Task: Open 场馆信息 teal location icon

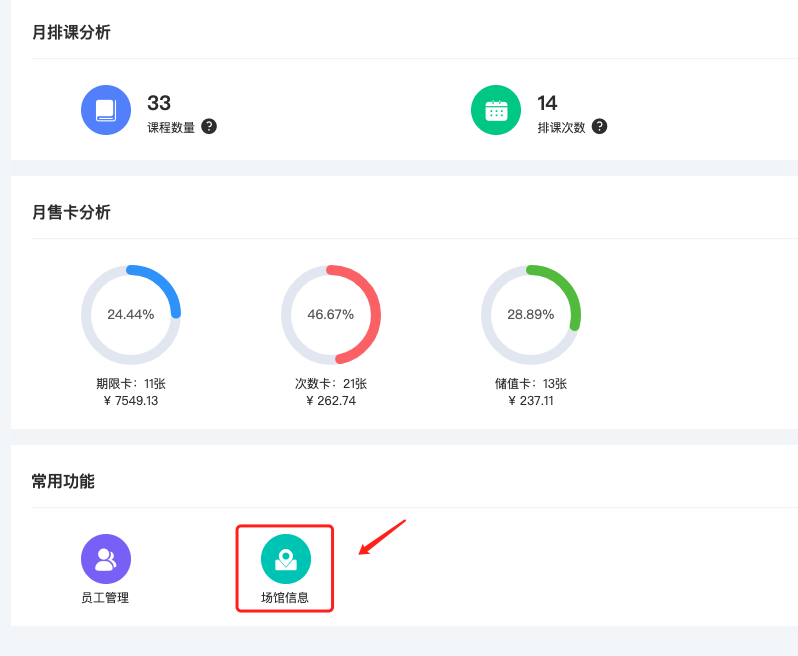Action: (x=286, y=559)
